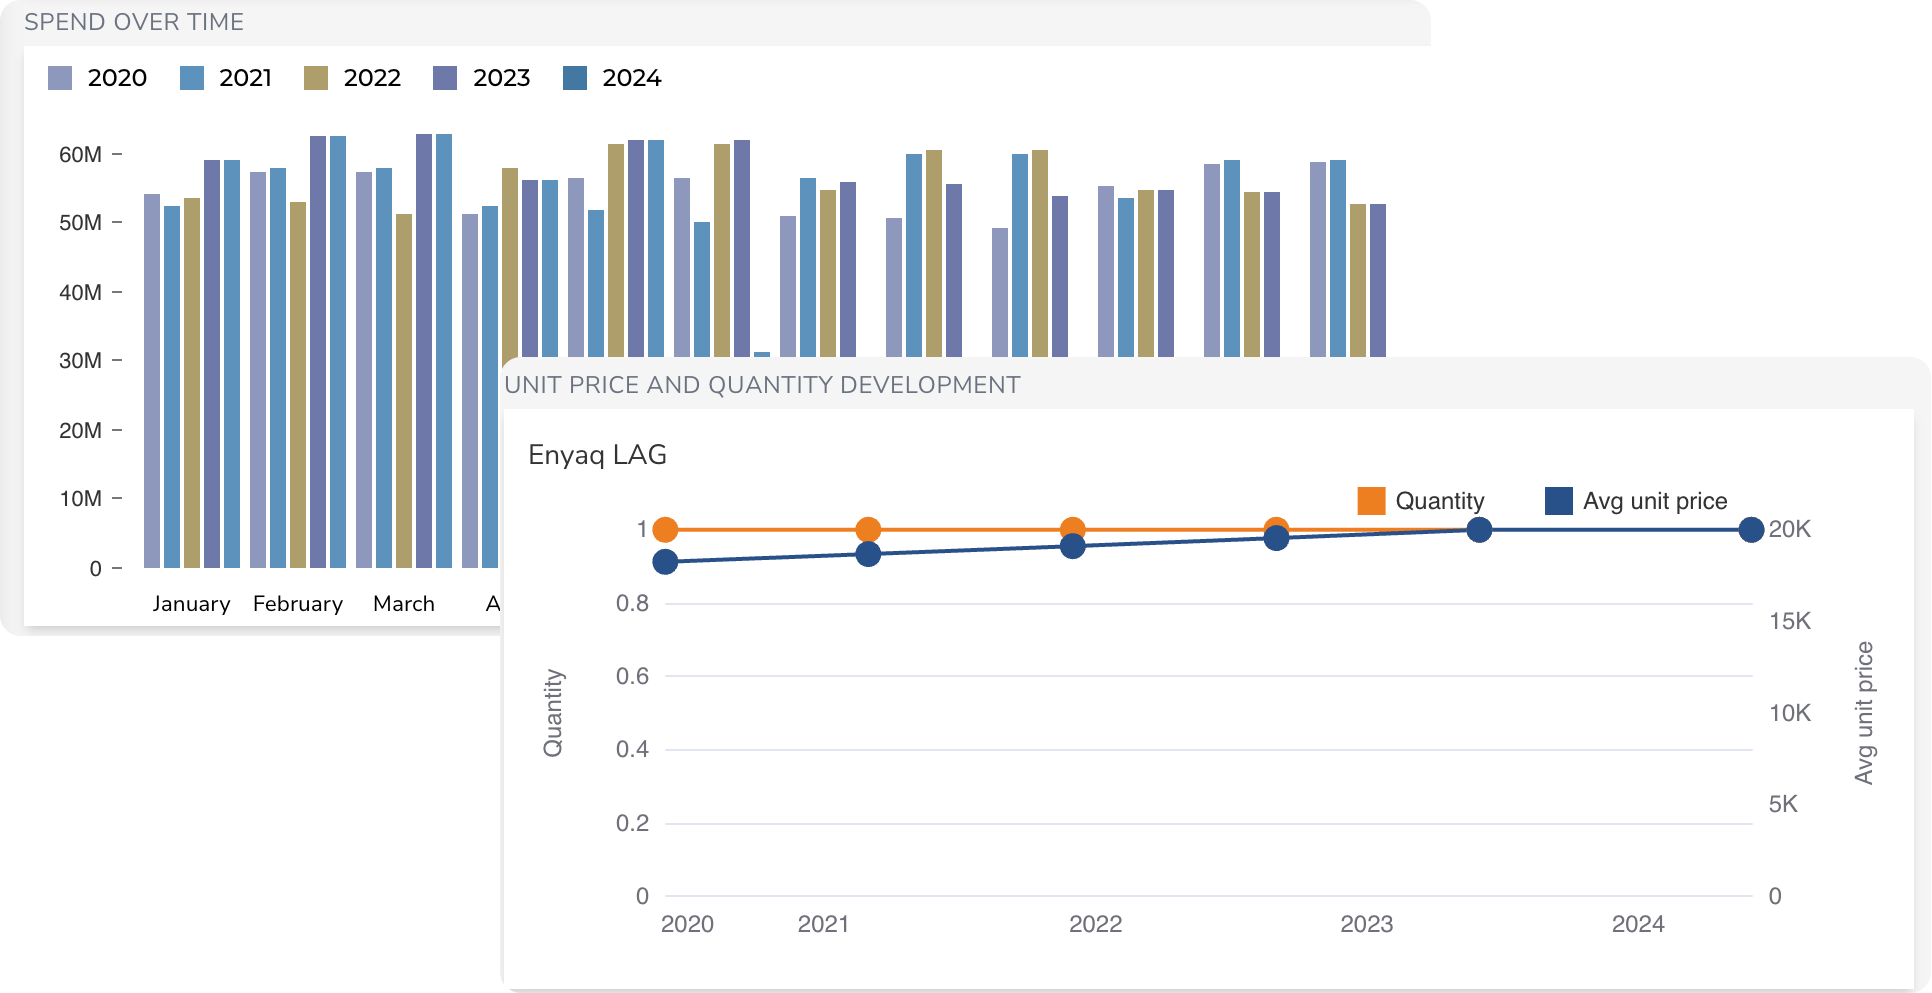Click the 60M y-axis label

(80, 154)
